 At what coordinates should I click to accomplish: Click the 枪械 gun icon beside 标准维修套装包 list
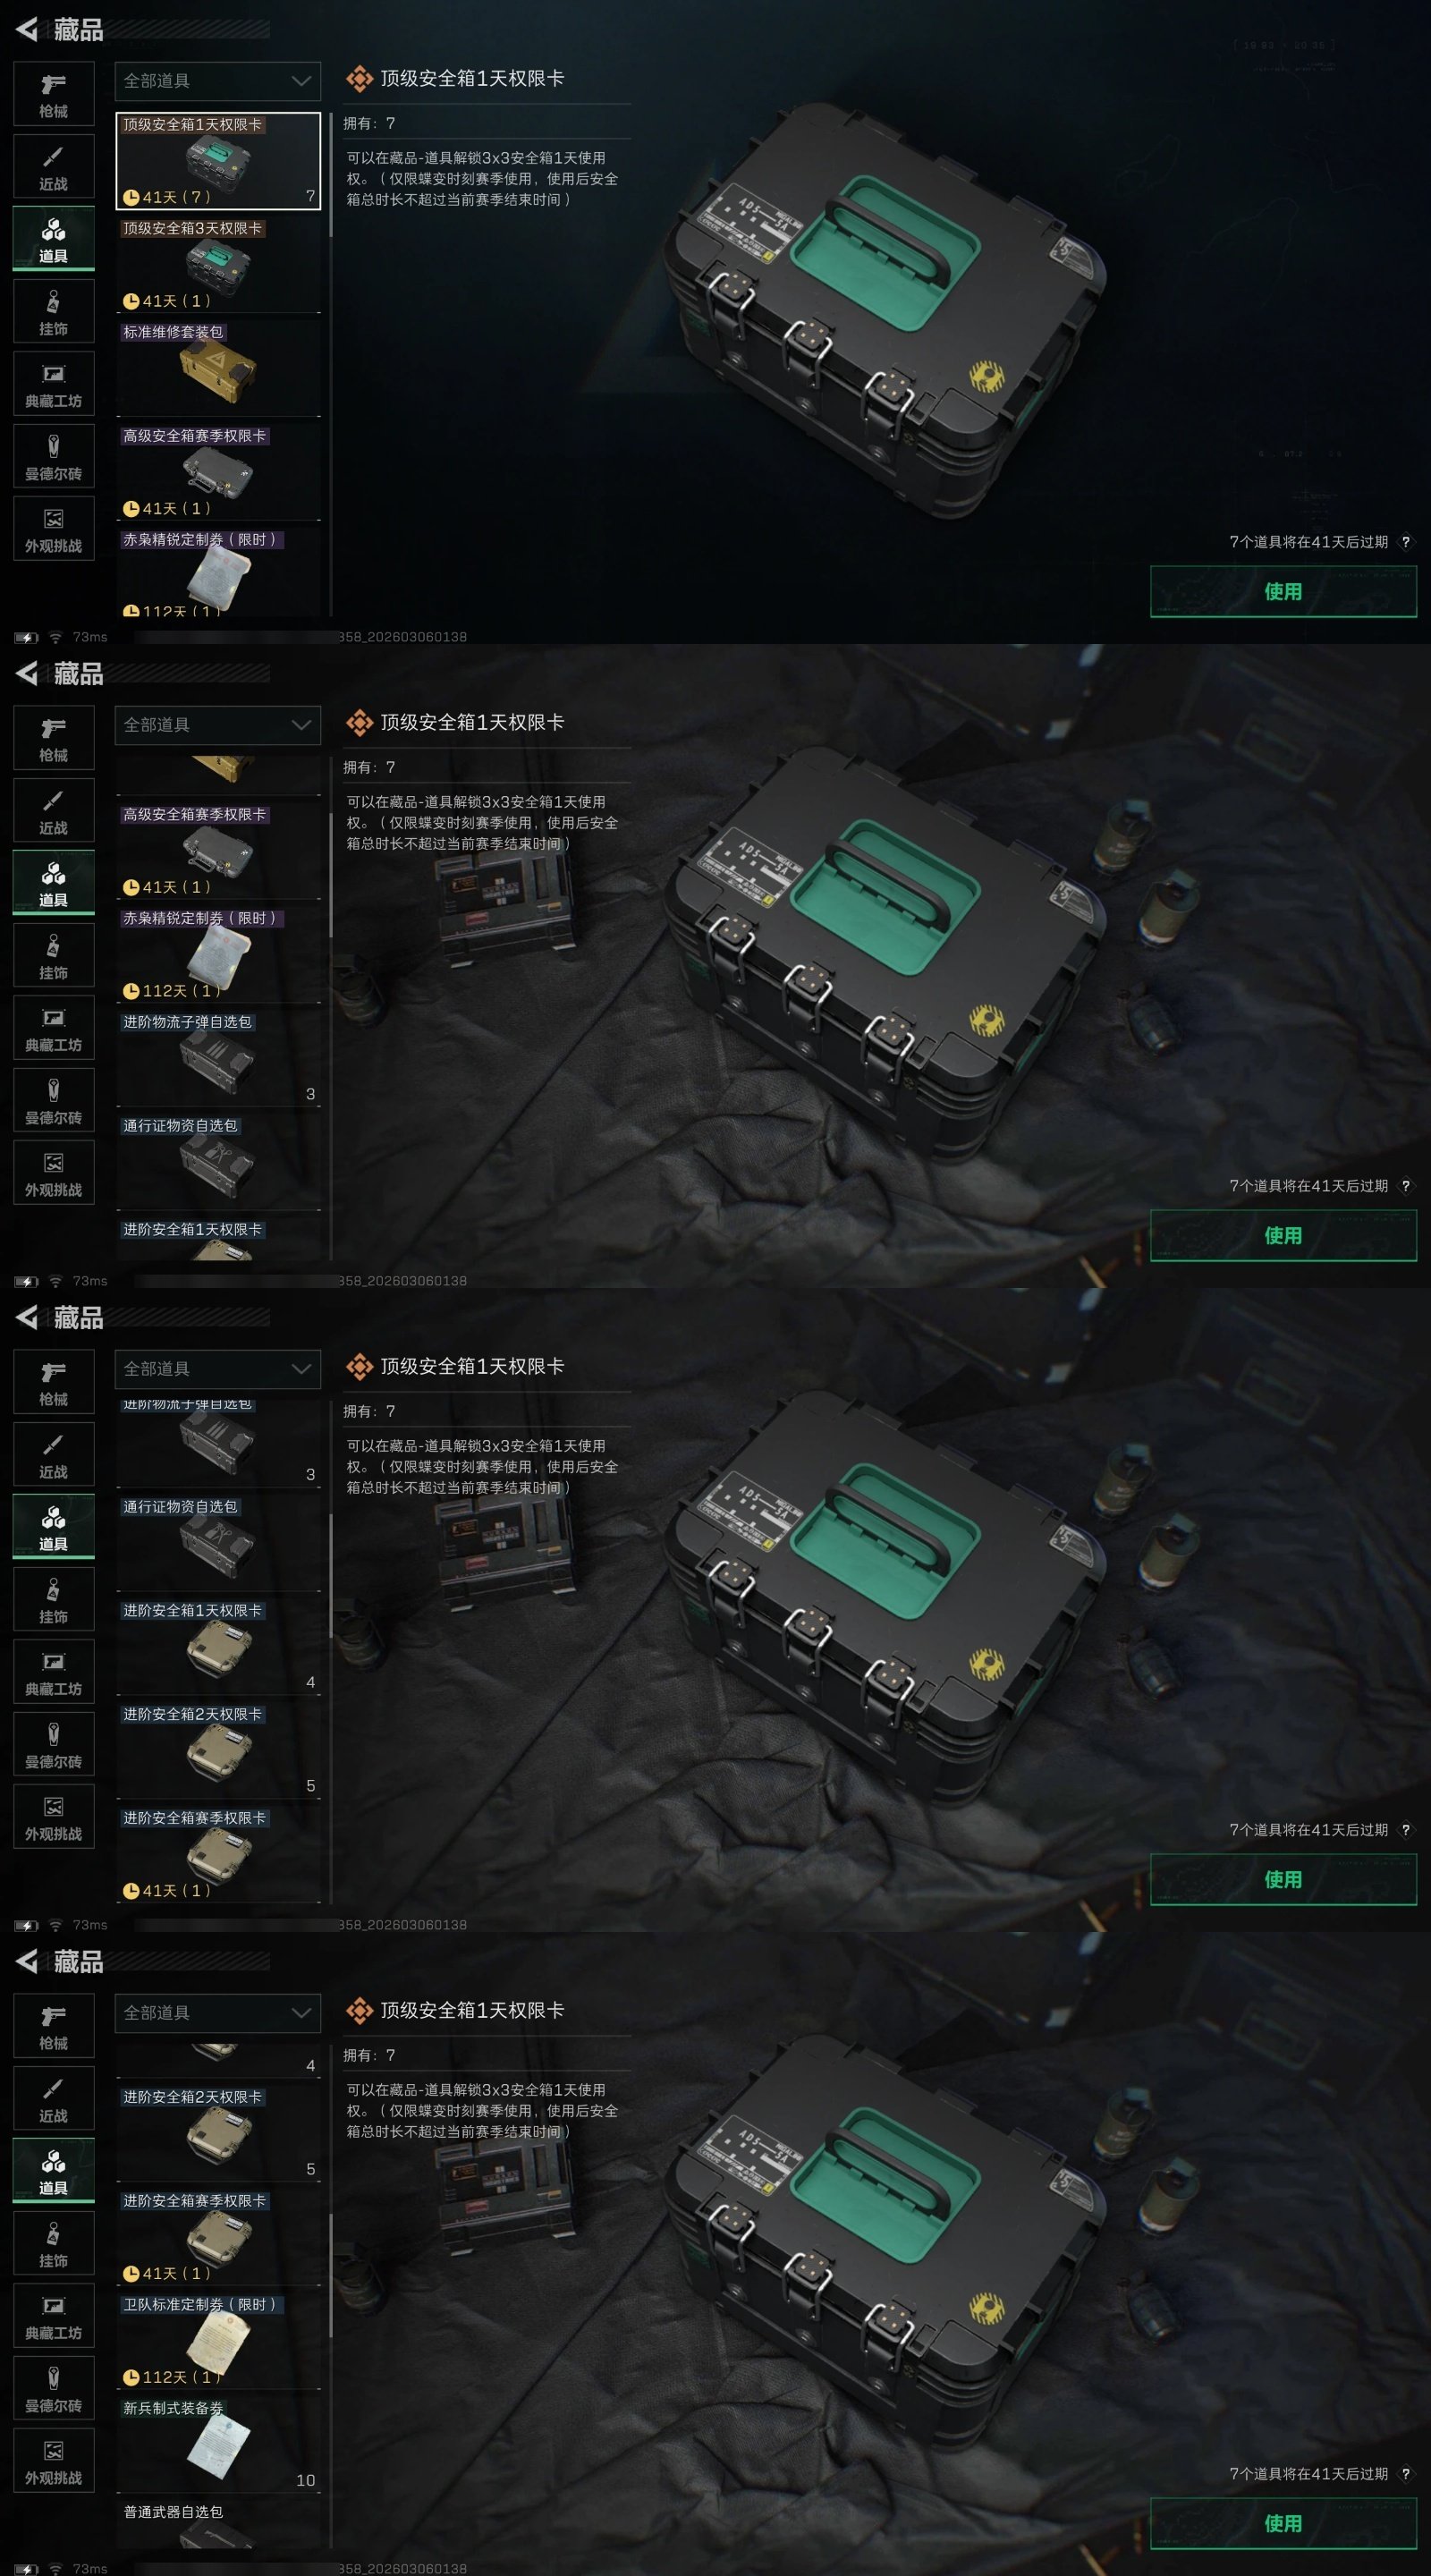pos(54,95)
